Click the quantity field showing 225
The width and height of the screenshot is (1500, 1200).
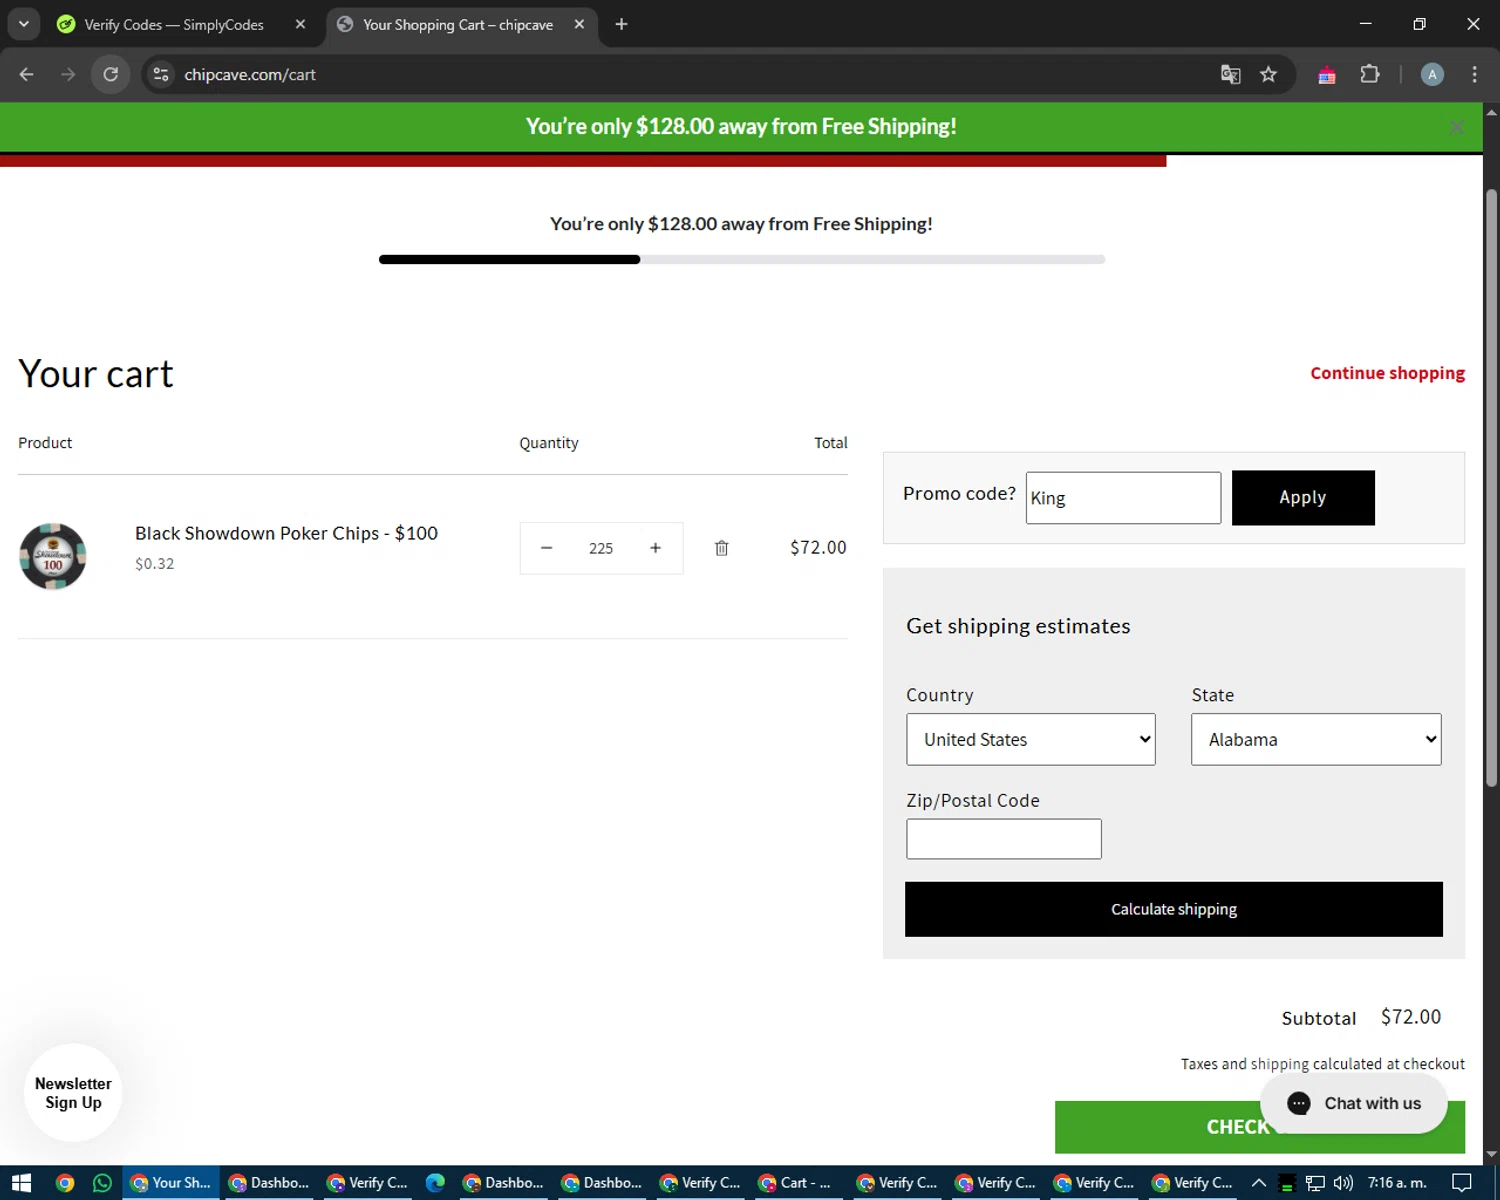(601, 548)
